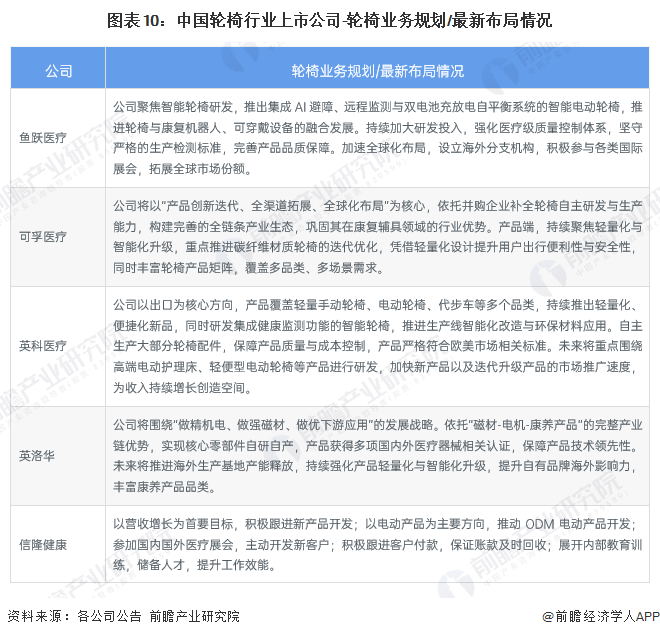Click the '信隆健康' company cell
The image size is (660, 637).
click(x=58, y=544)
